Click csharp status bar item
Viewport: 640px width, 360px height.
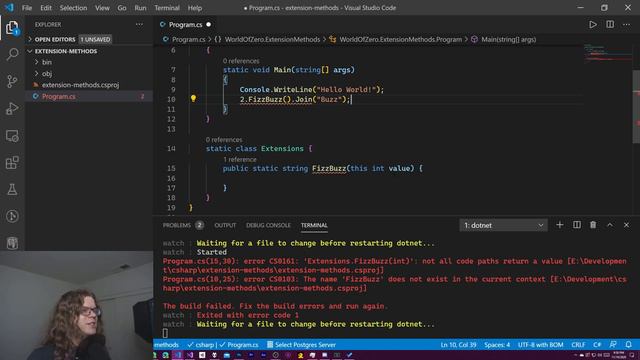[x=202, y=345]
